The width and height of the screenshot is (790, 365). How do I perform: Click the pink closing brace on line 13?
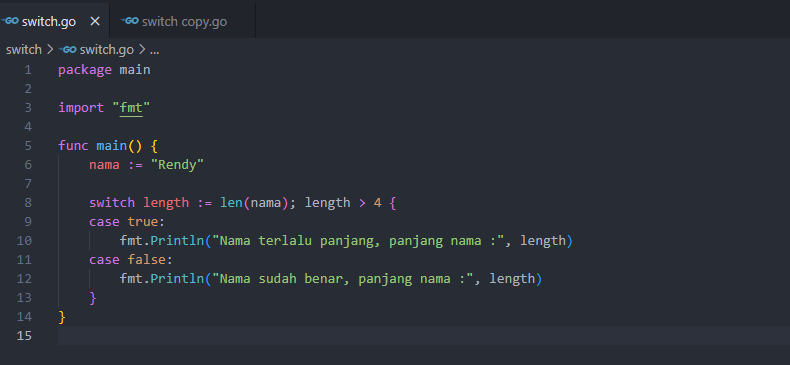click(x=93, y=298)
